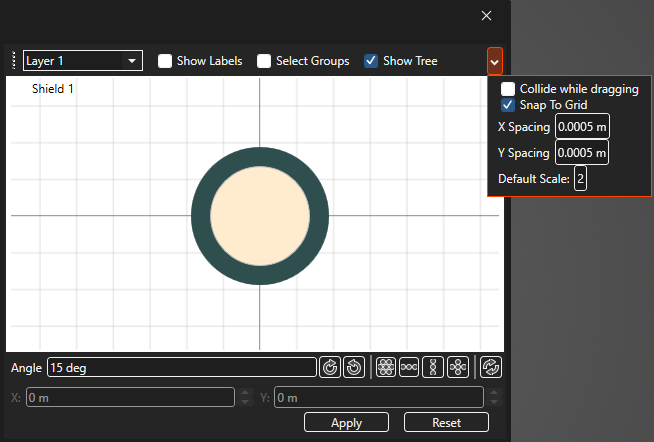
Task: Close the layout dialog with X
Action: coord(486,16)
